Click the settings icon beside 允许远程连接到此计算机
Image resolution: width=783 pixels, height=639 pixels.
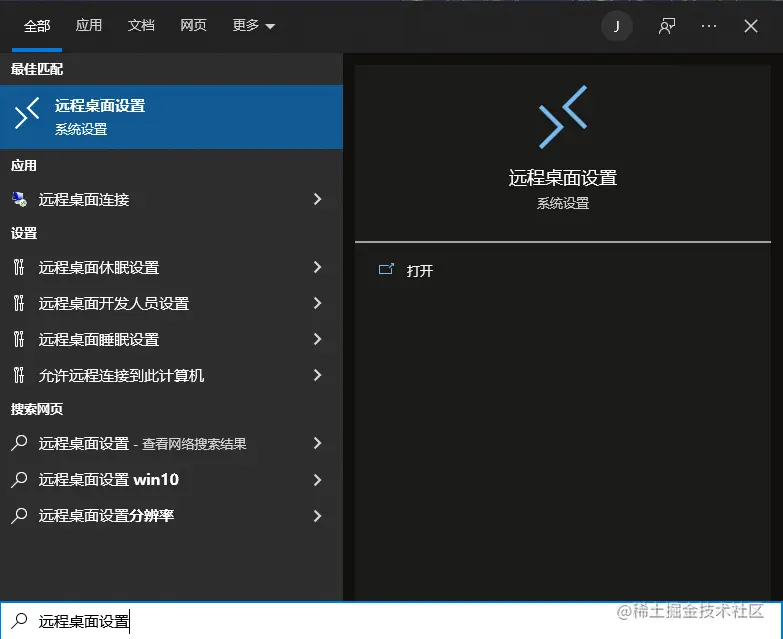[19, 375]
